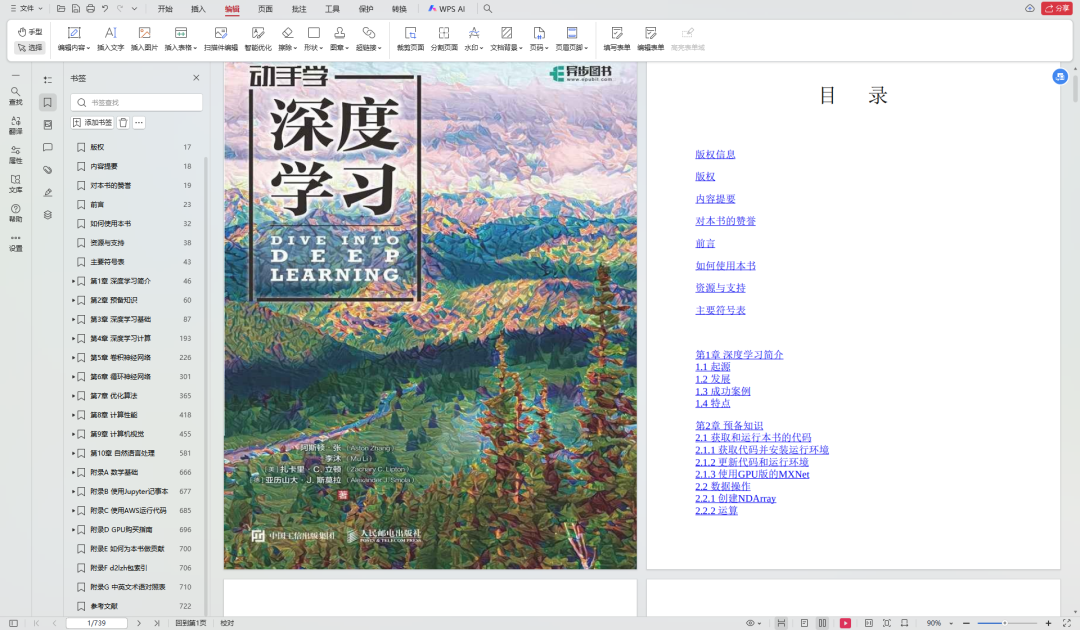Start the red slideshow play button
This screenshot has width=1080, height=630.
pyautogui.click(x=845, y=623)
